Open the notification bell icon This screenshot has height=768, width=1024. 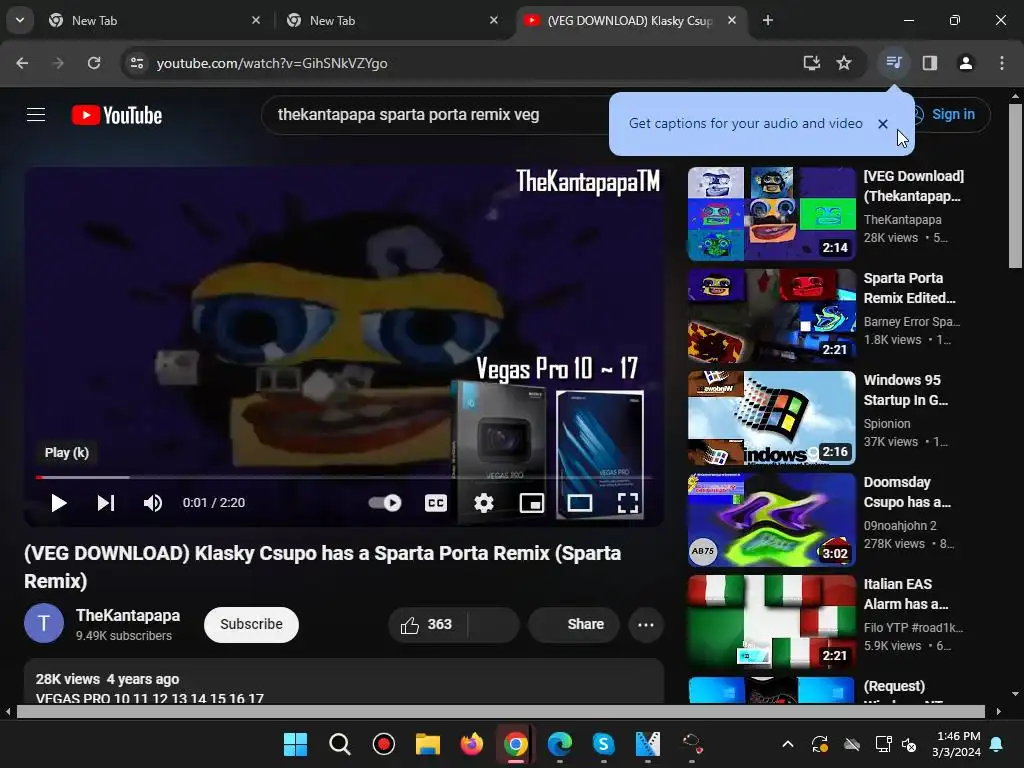click(x=997, y=744)
